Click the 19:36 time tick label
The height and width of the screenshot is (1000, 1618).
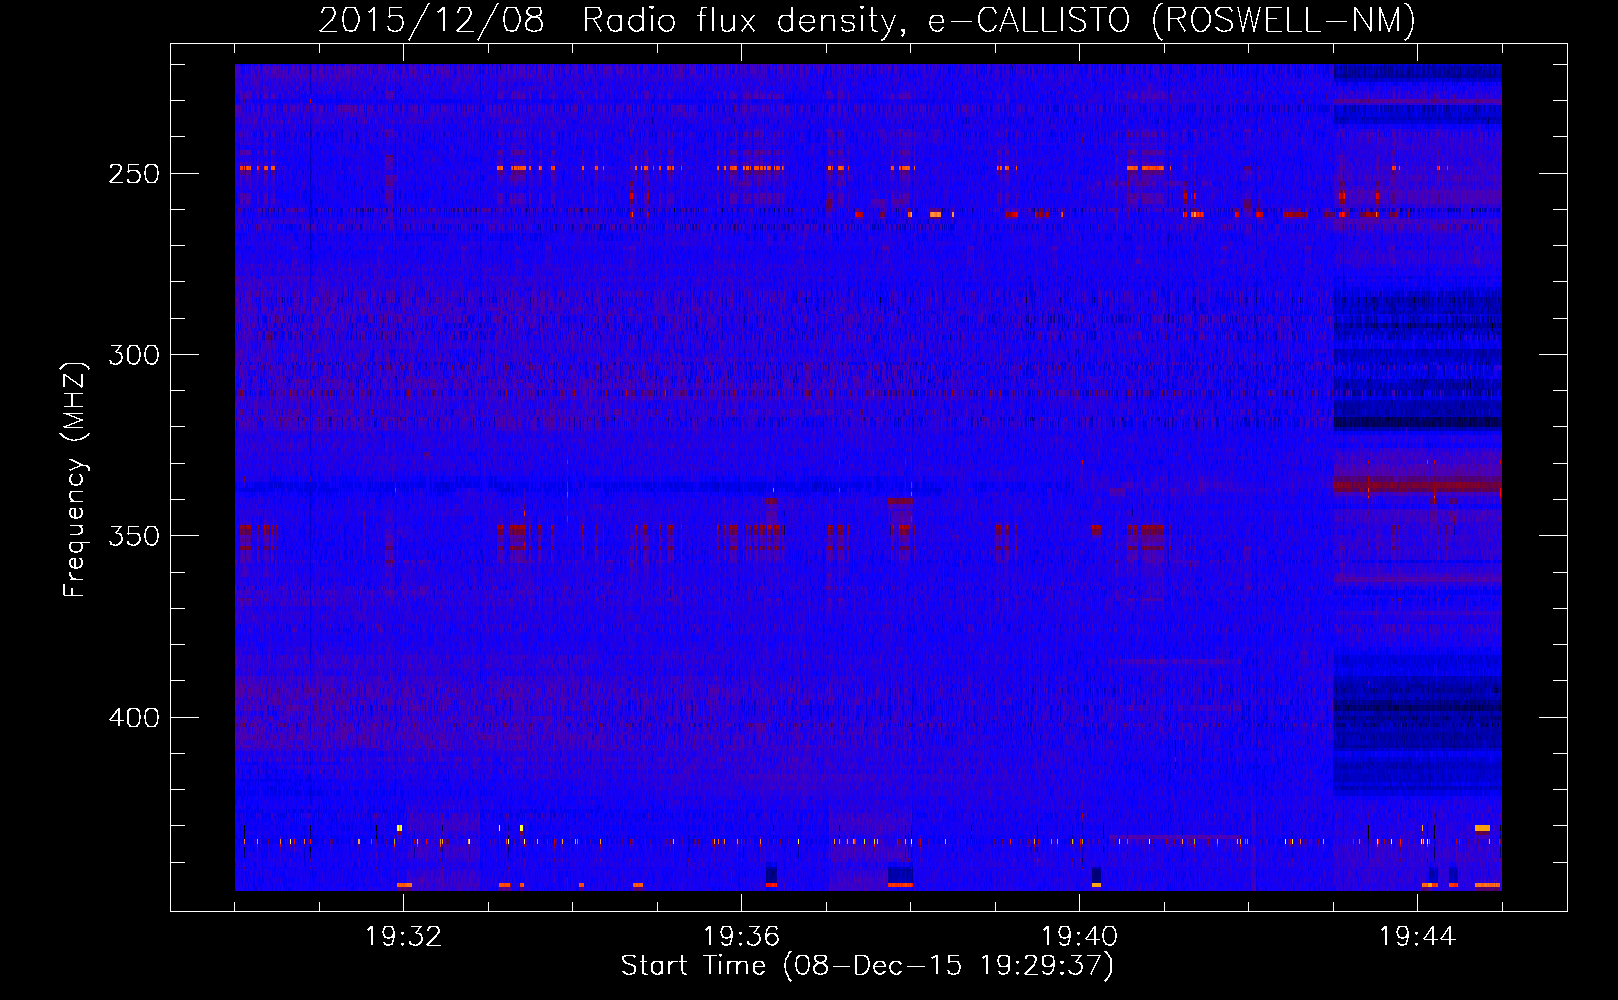[741, 936]
